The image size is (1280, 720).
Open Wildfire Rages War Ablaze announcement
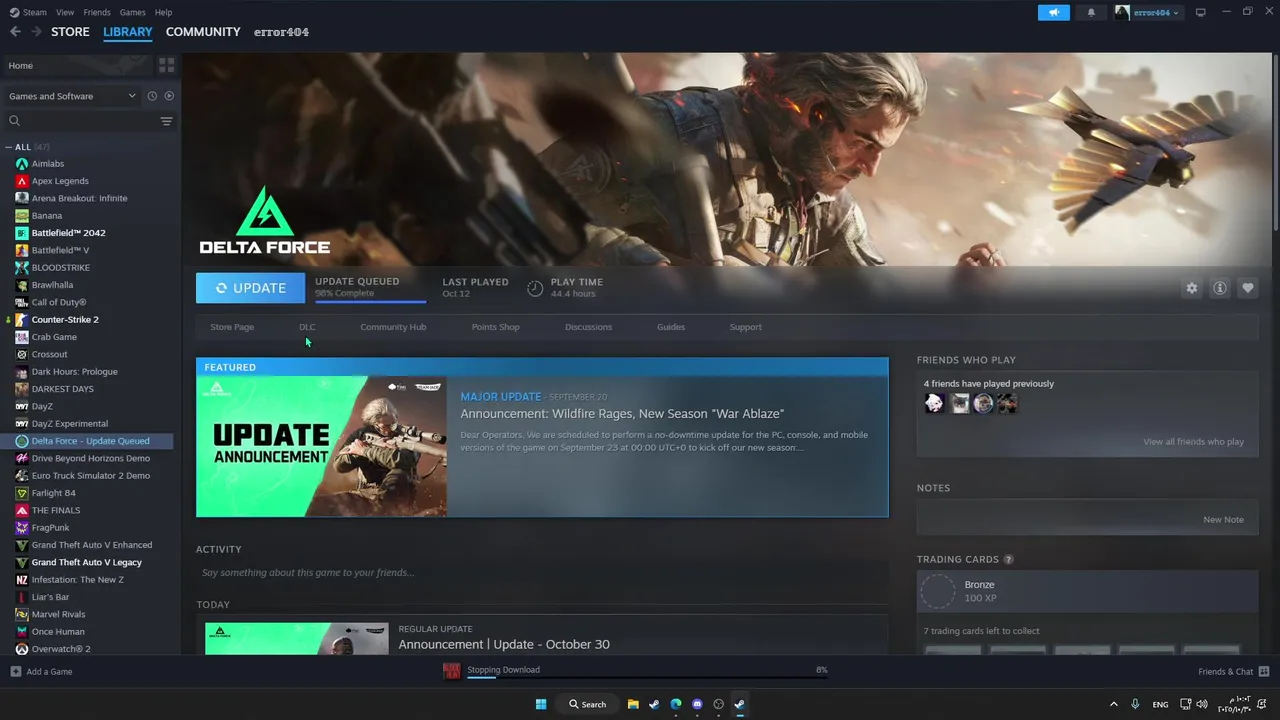tap(622, 414)
